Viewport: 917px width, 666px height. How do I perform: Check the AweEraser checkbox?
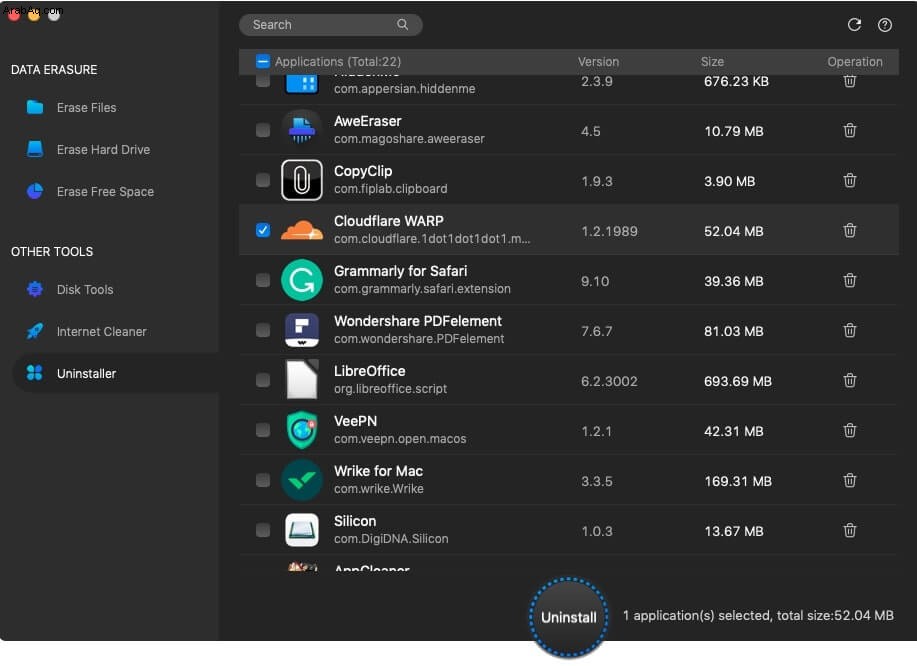tap(263, 130)
